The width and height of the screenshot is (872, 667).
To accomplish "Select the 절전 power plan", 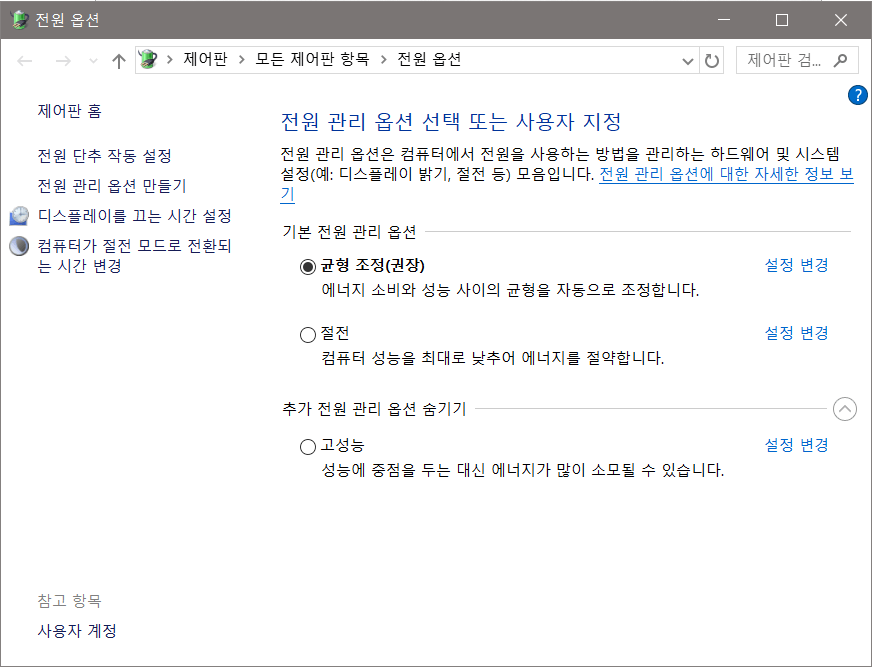I will (x=308, y=334).
